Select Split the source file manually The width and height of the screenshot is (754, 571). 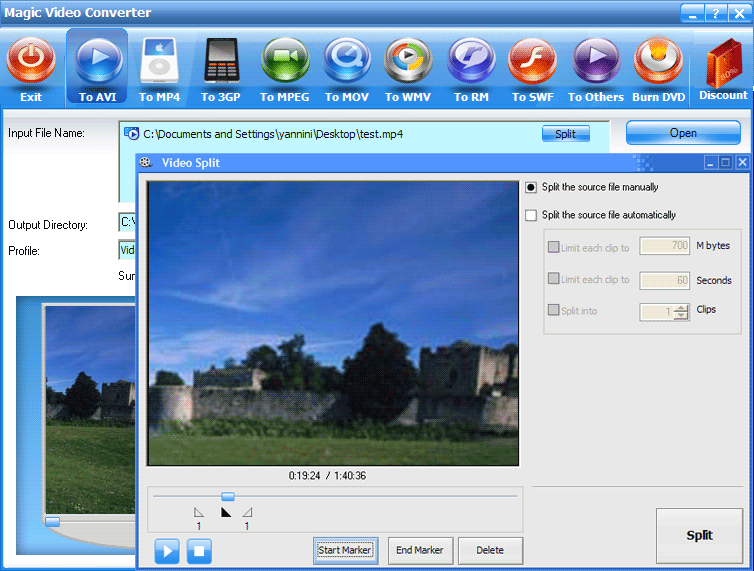click(531, 187)
